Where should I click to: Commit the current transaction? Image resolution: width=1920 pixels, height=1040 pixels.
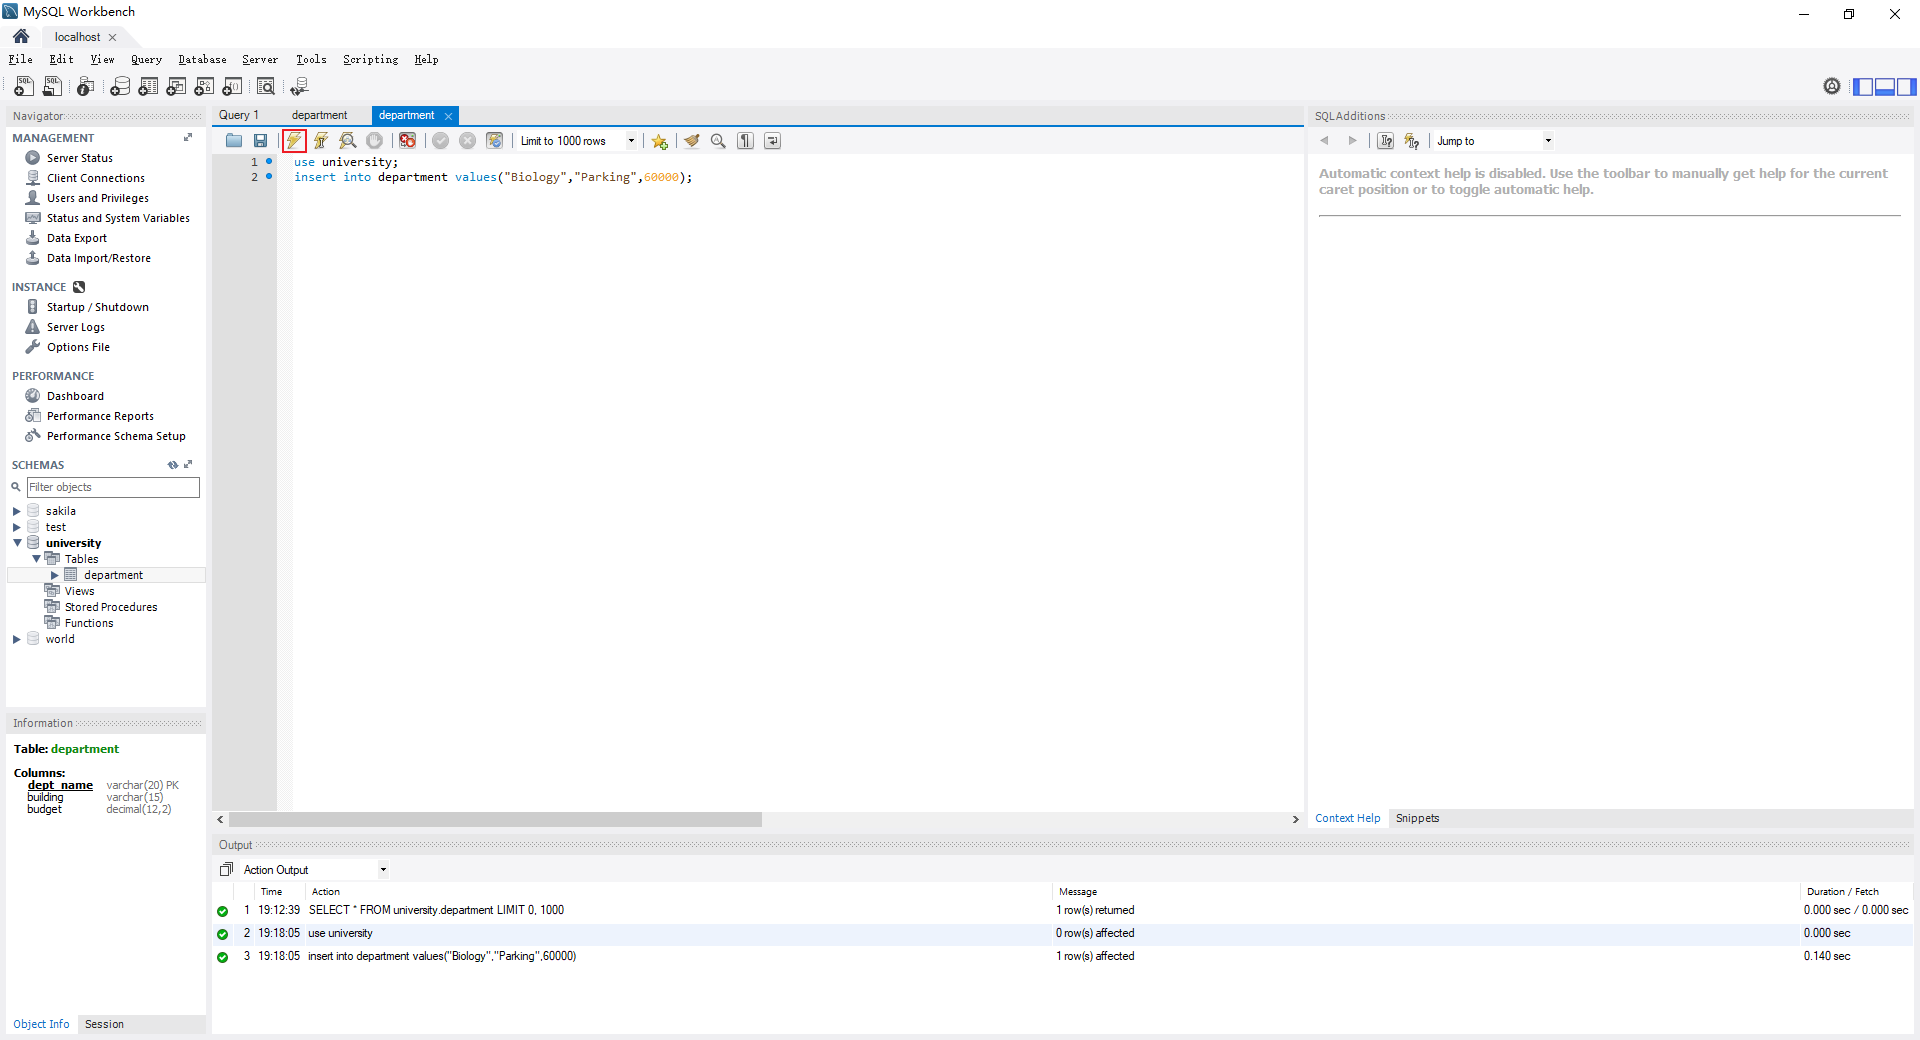[440, 141]
